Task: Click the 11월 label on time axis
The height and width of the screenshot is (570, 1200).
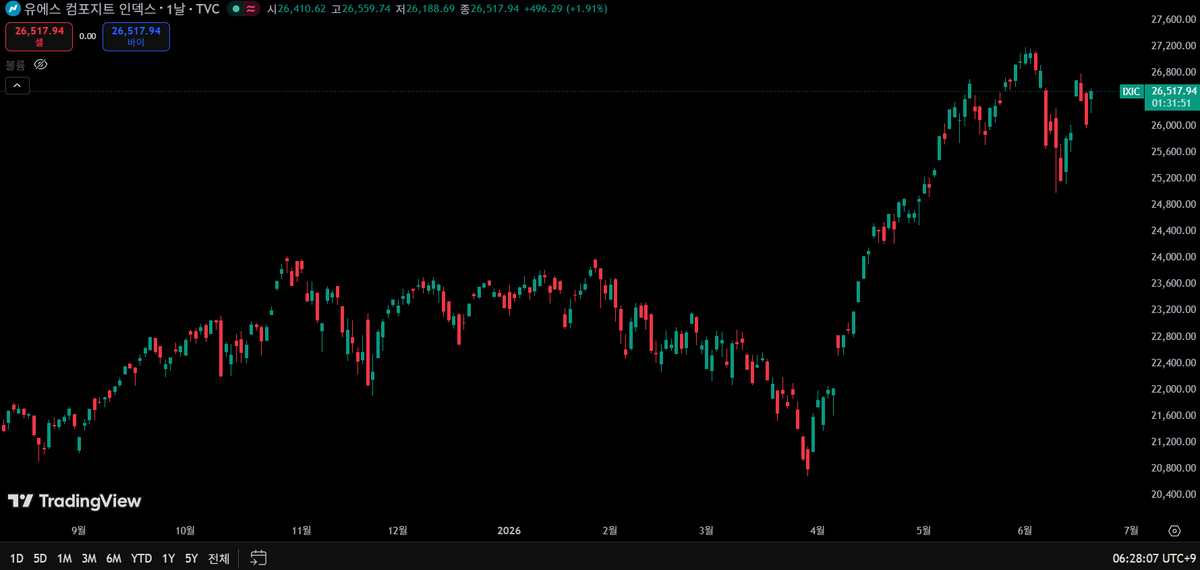Action: [x=301, y=530]
